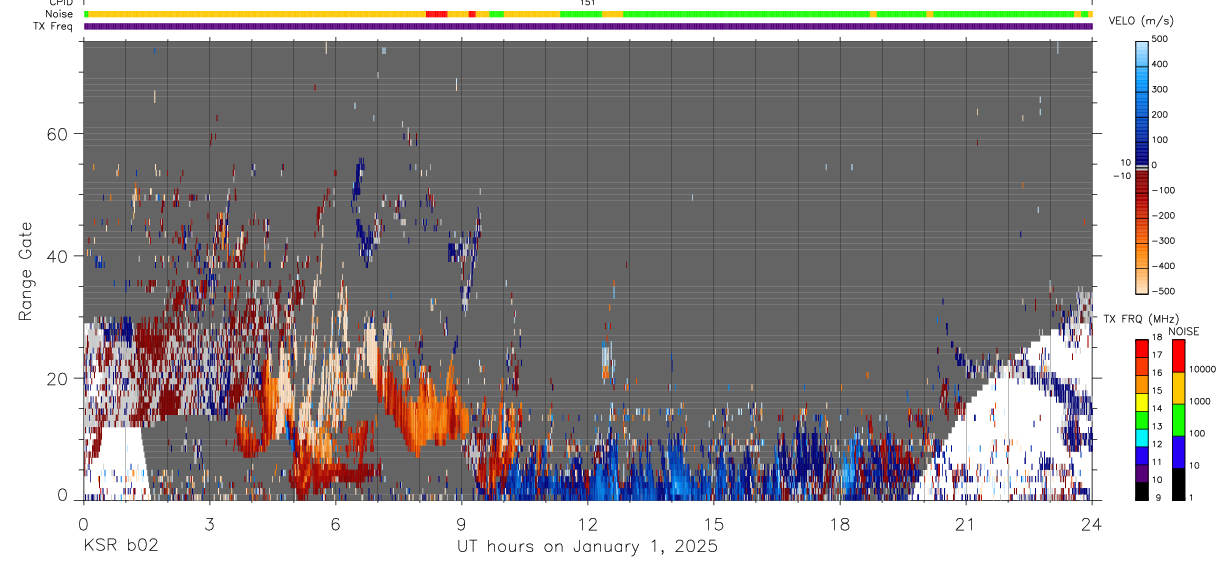Viewport: 1228px width, 567px height.
Task: Click the 21 tick on the UT hours axis
Action: (966, 523)
